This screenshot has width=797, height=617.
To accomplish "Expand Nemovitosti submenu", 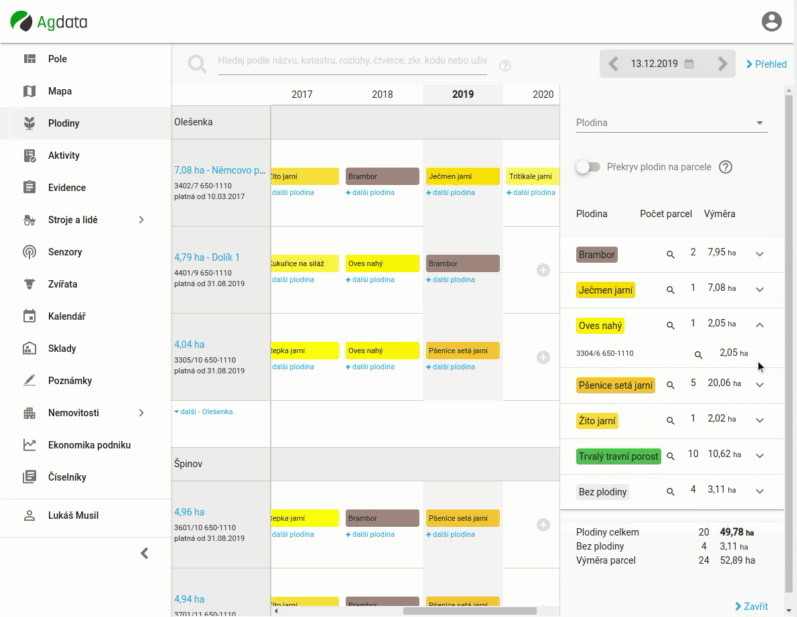I will click(141, 413).
